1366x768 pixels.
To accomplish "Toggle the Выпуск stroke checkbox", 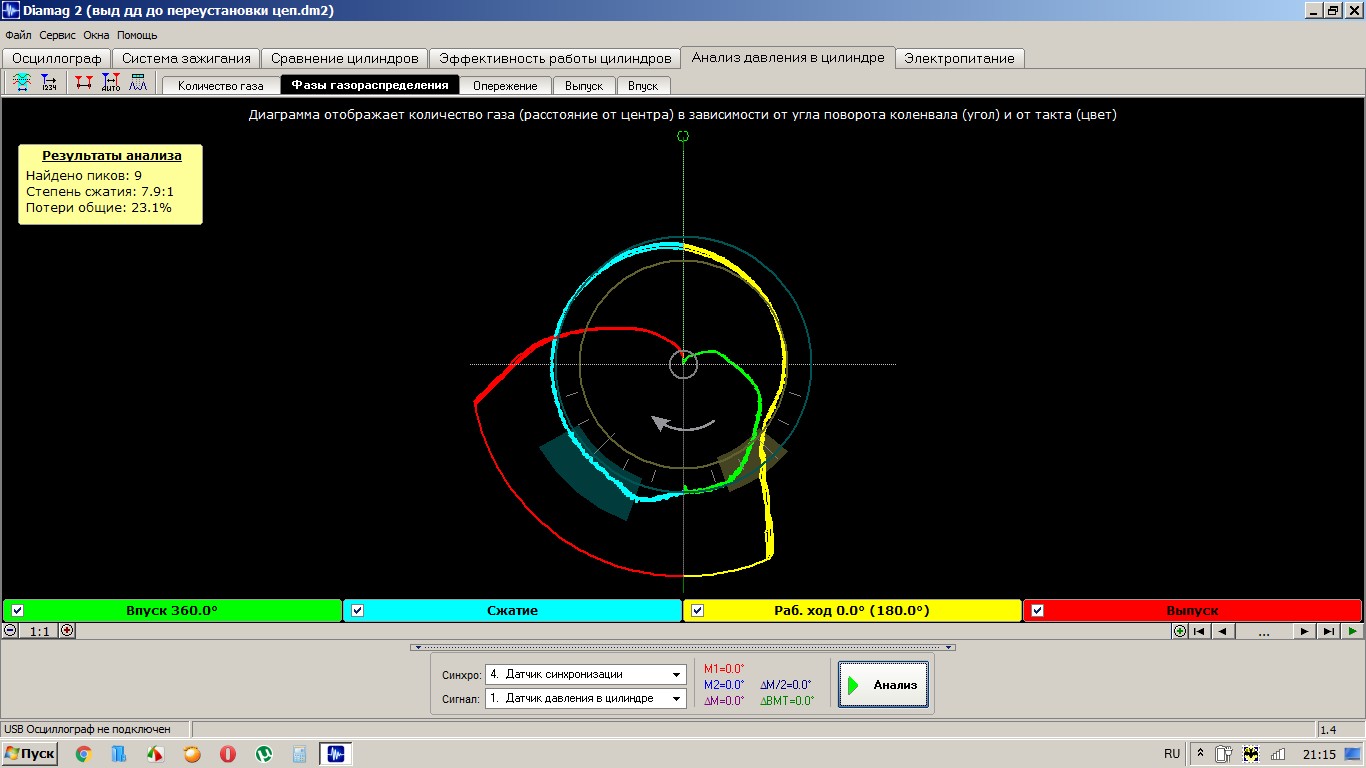I will [1037, 610].
